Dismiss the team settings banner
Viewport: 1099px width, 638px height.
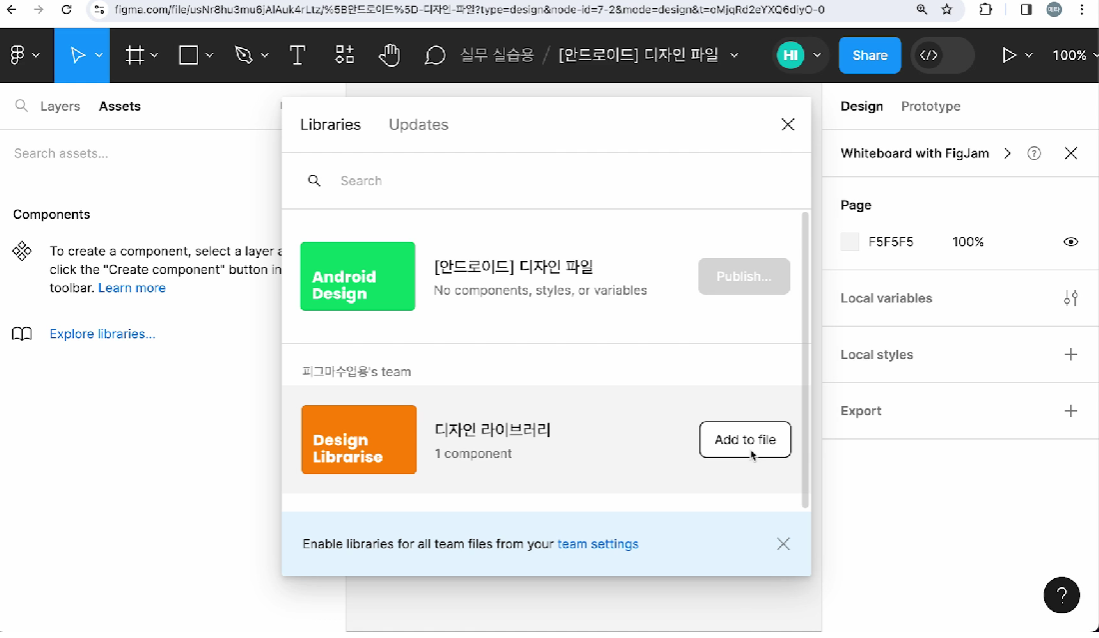click(783, 543)
